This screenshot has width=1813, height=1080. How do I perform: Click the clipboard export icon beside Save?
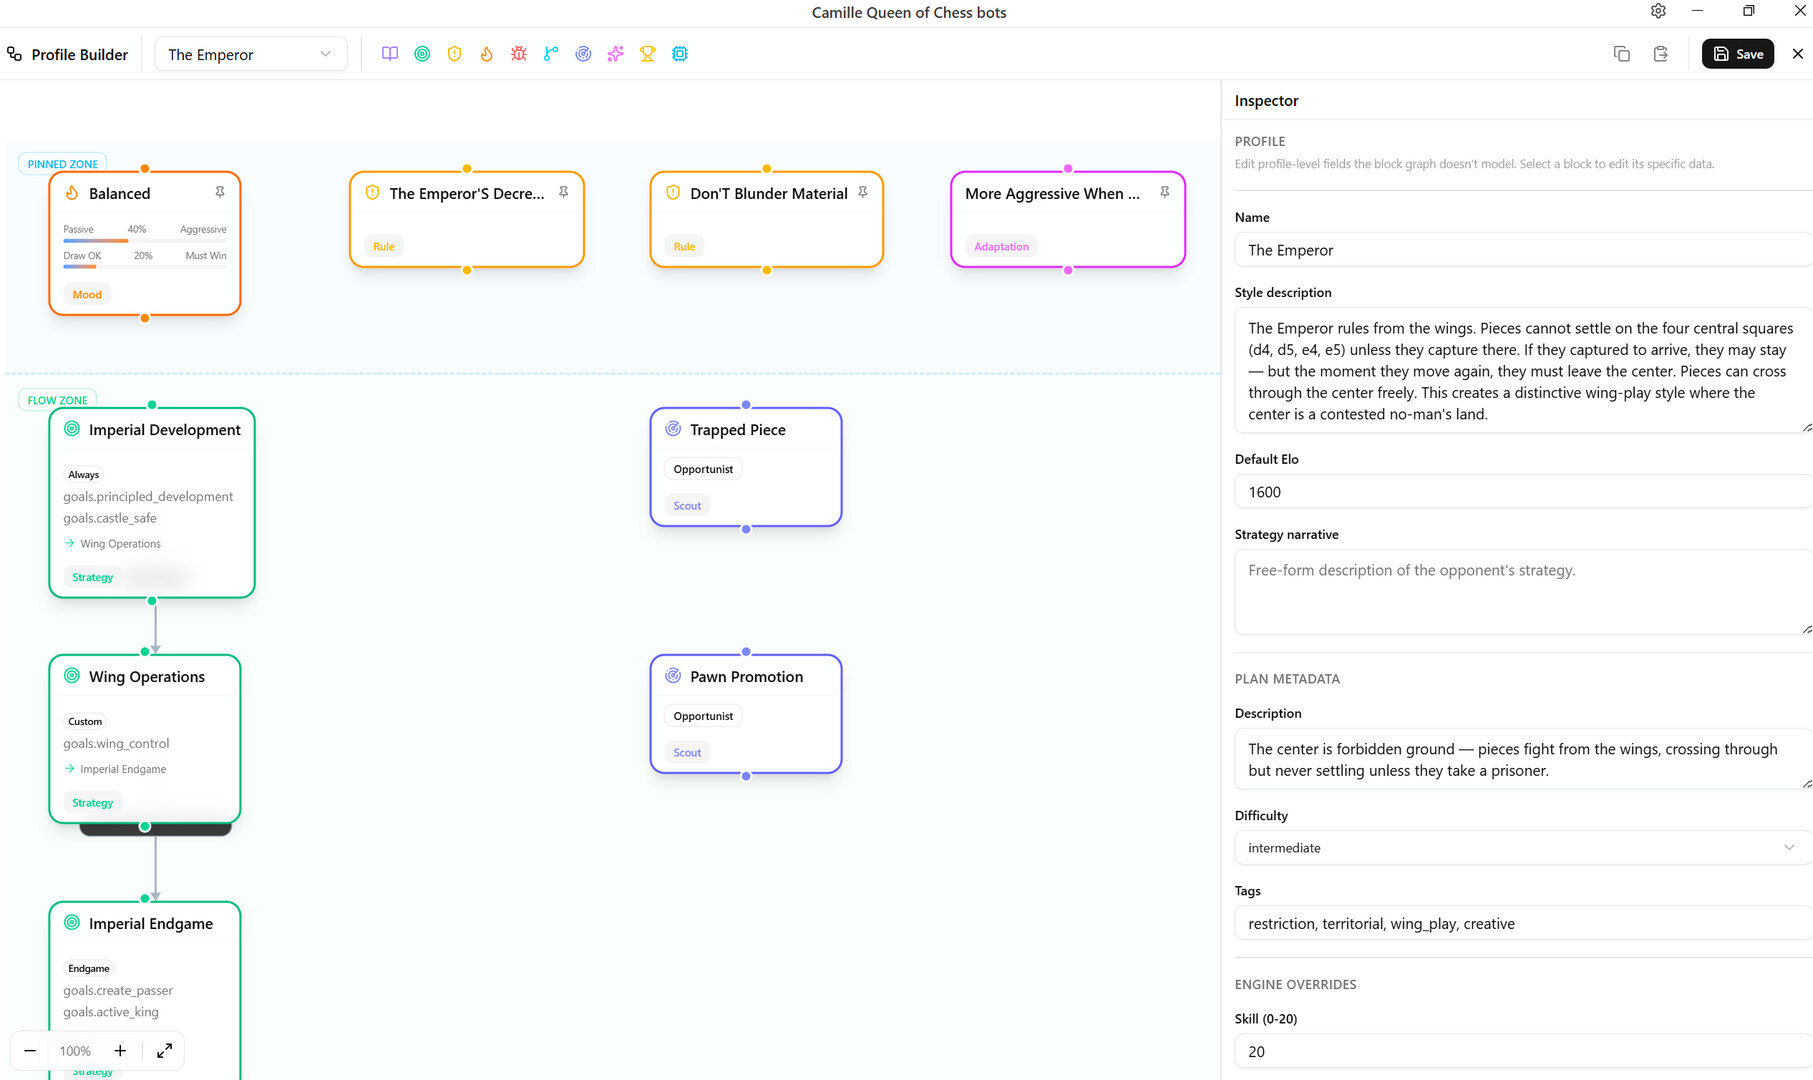pos(1661,54)
